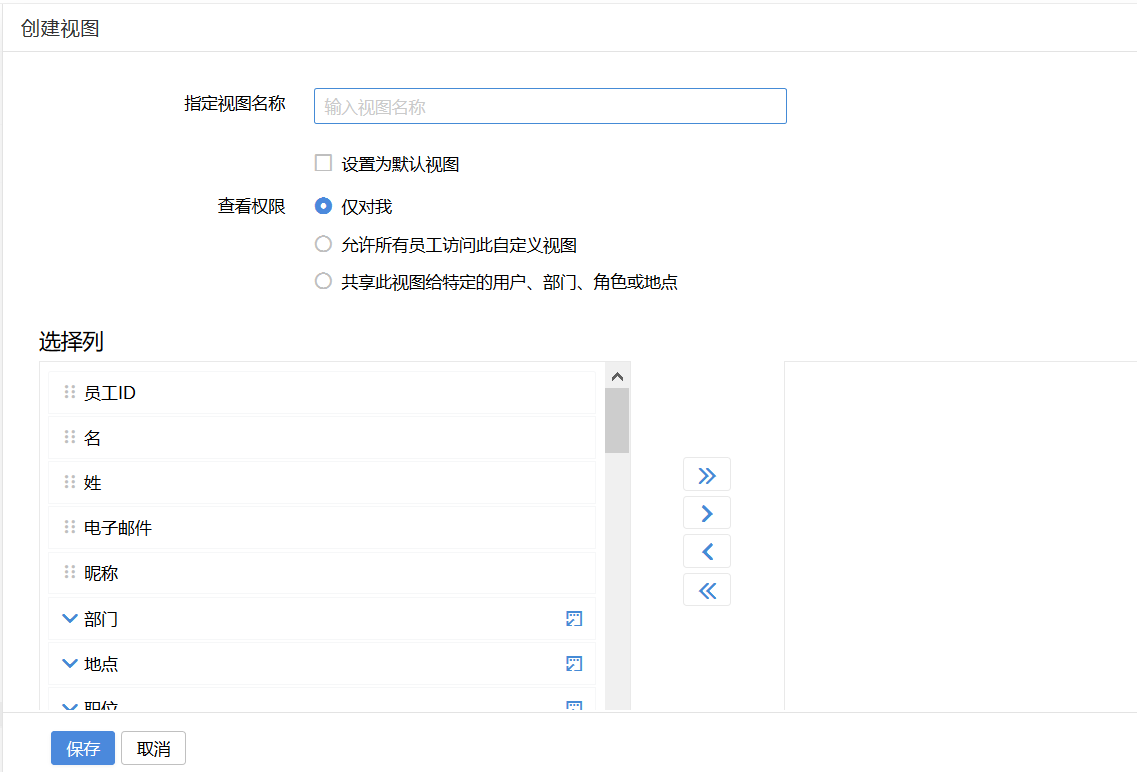The image size is (1137, 772).
Task: Click the 取消 button
Action: click(153, 749)
